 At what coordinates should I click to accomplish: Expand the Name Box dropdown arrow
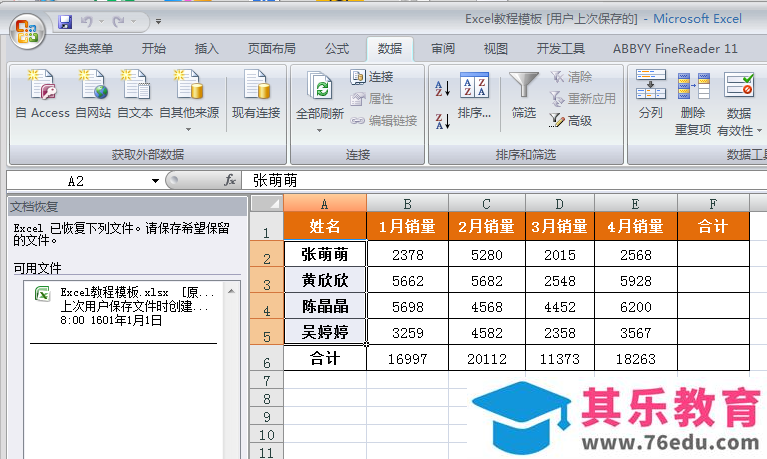tap(155, 181)
